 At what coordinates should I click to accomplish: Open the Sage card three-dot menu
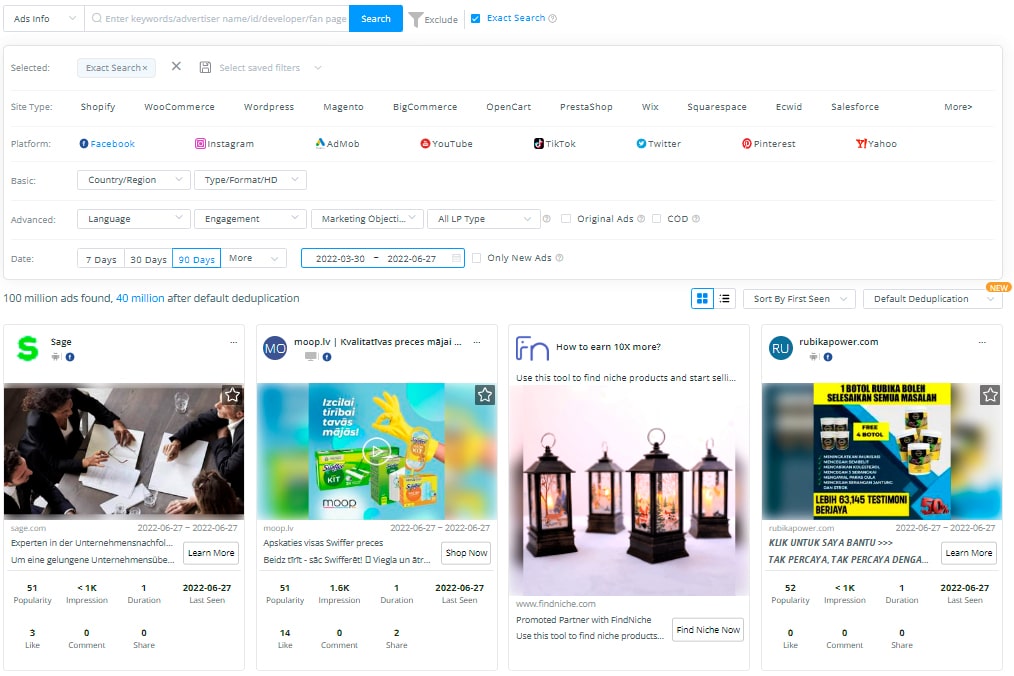click(x=233, y=342)
